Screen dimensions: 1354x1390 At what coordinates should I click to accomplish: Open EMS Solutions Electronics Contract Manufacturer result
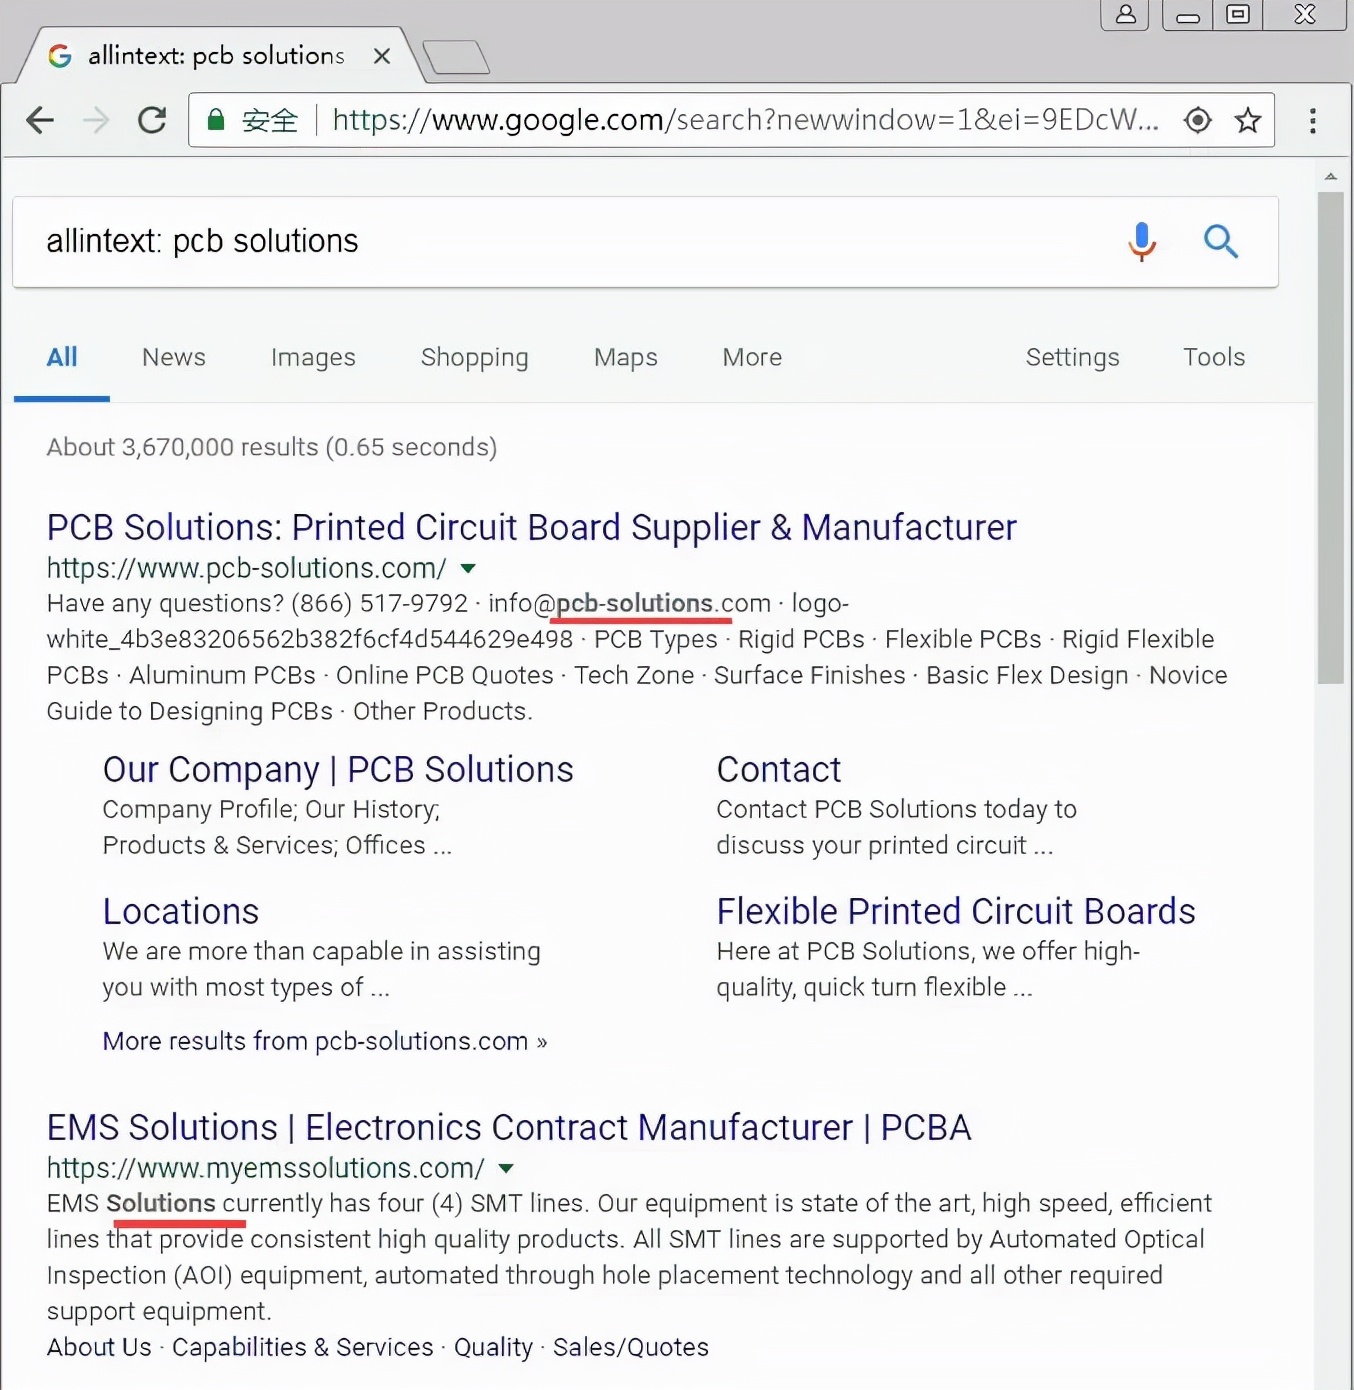(x=509, y=1127)
